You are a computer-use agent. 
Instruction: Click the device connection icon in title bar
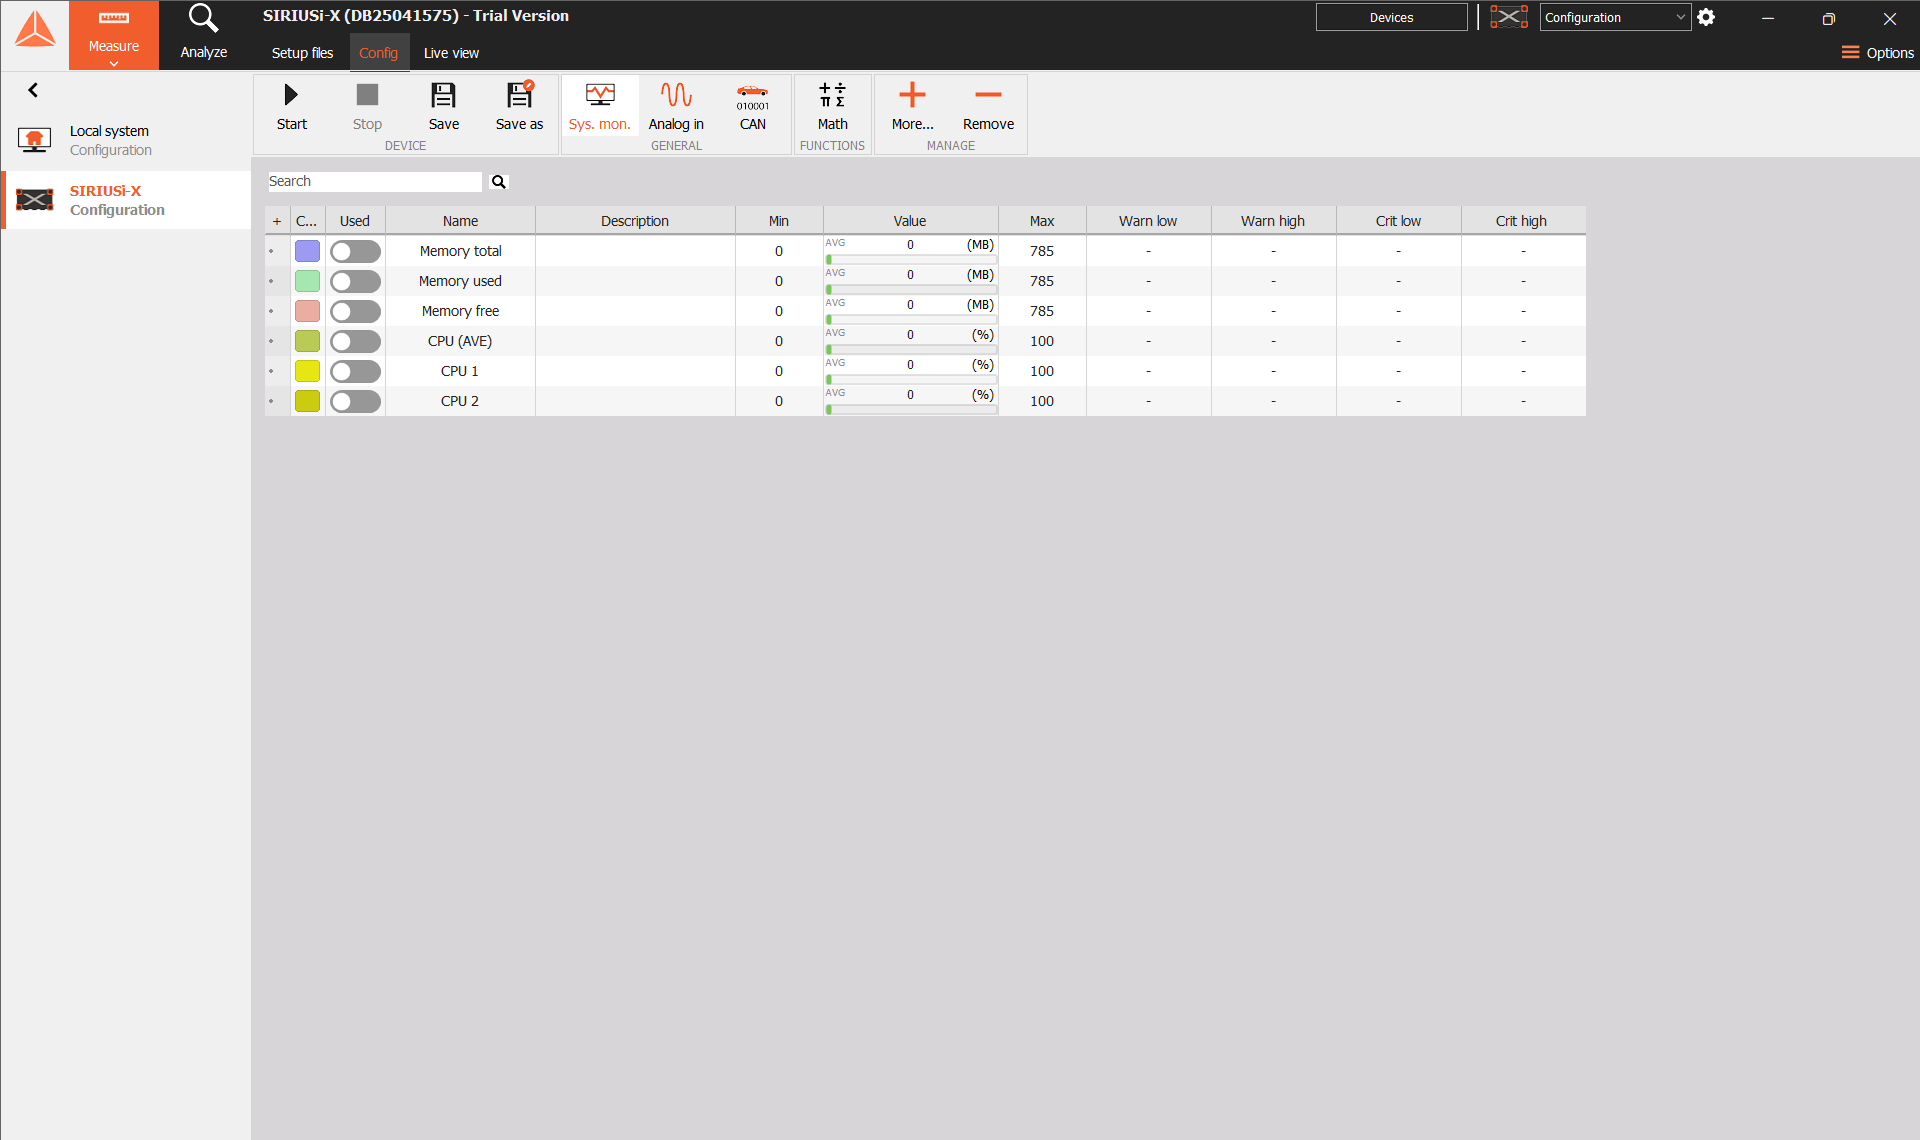coord(1509,17)
